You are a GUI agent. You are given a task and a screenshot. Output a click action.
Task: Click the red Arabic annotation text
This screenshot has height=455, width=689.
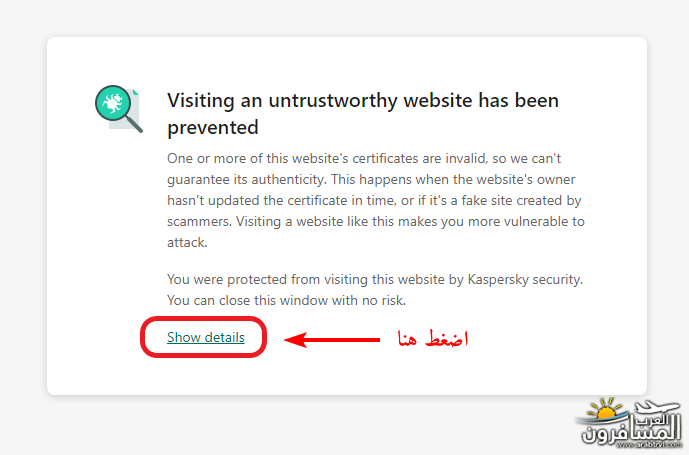coord(433,339)
